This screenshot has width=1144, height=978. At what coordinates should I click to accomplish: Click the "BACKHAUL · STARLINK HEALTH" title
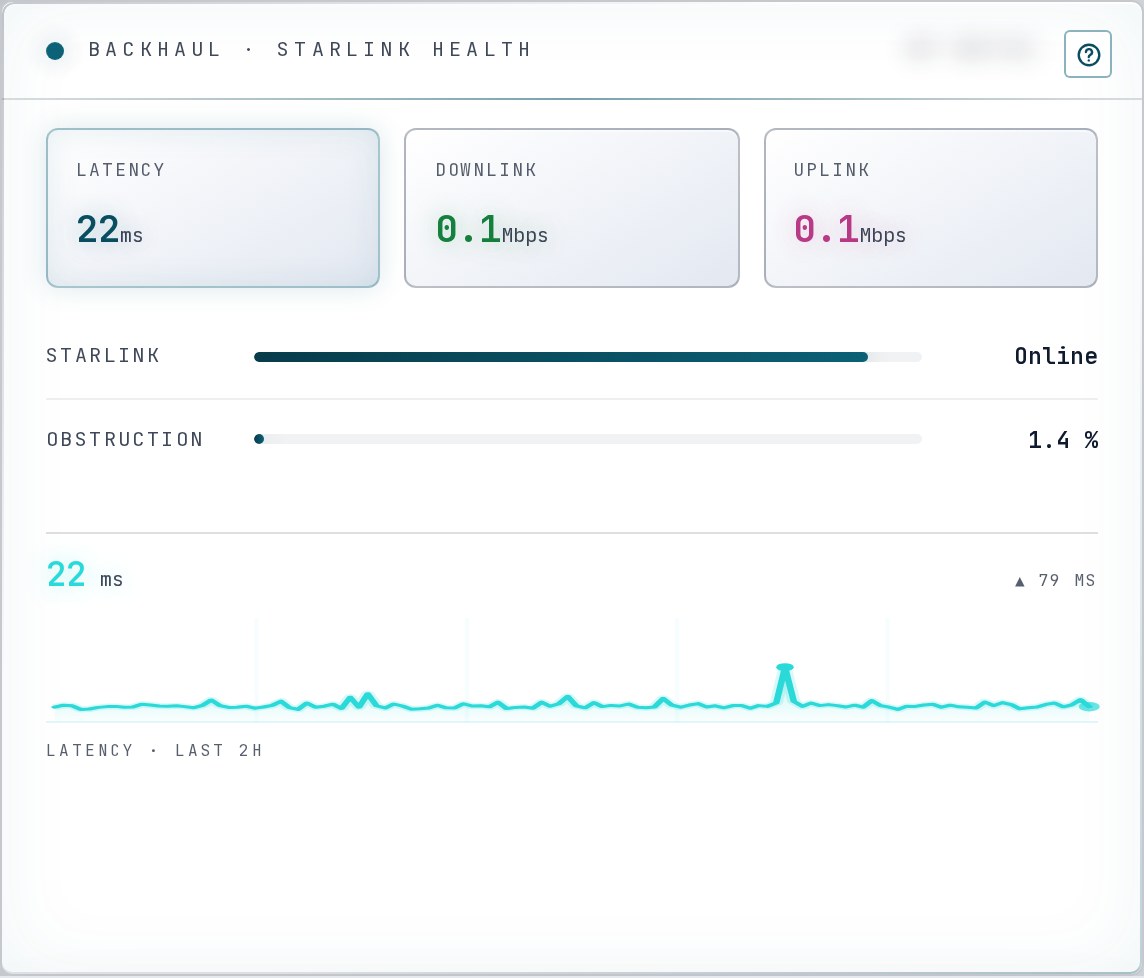(310, 50)
